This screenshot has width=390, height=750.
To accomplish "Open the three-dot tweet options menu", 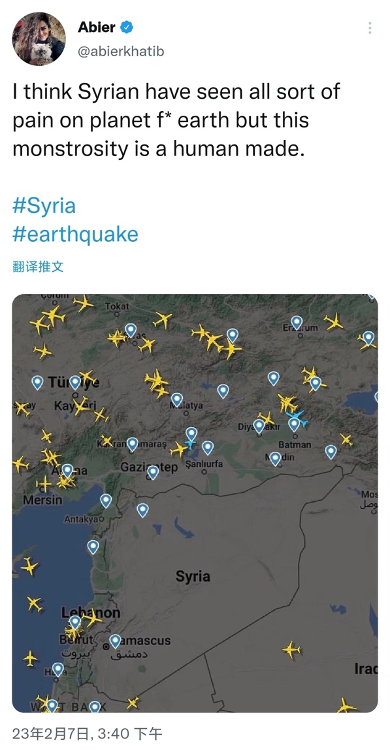I will click(370, 28).
